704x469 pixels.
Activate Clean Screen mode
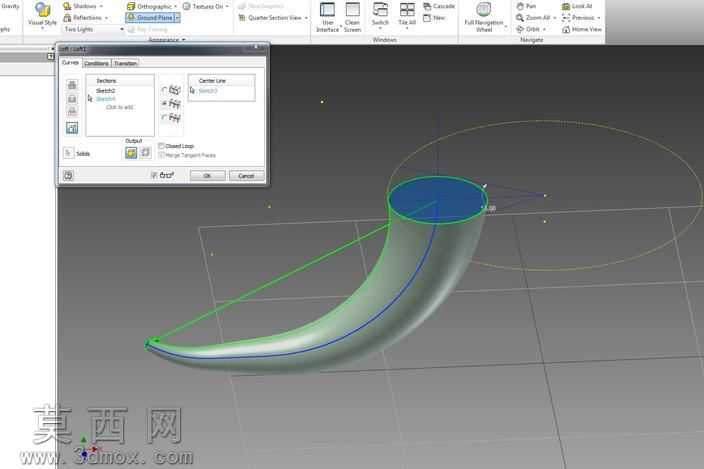pyautogui.click(x=352, y=17)
